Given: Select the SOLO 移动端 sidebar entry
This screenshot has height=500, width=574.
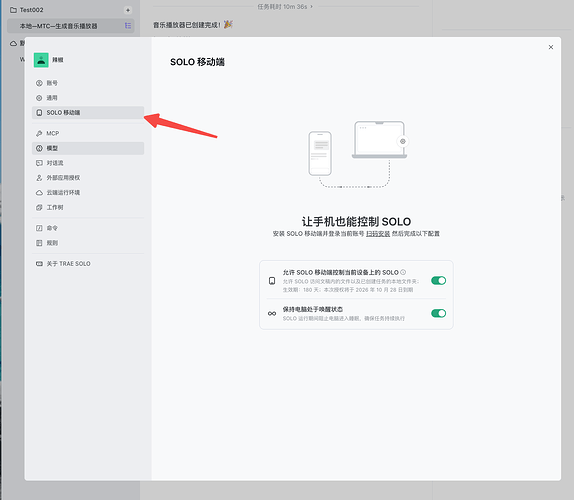Looking at the screenshot, I should (88, 112).
